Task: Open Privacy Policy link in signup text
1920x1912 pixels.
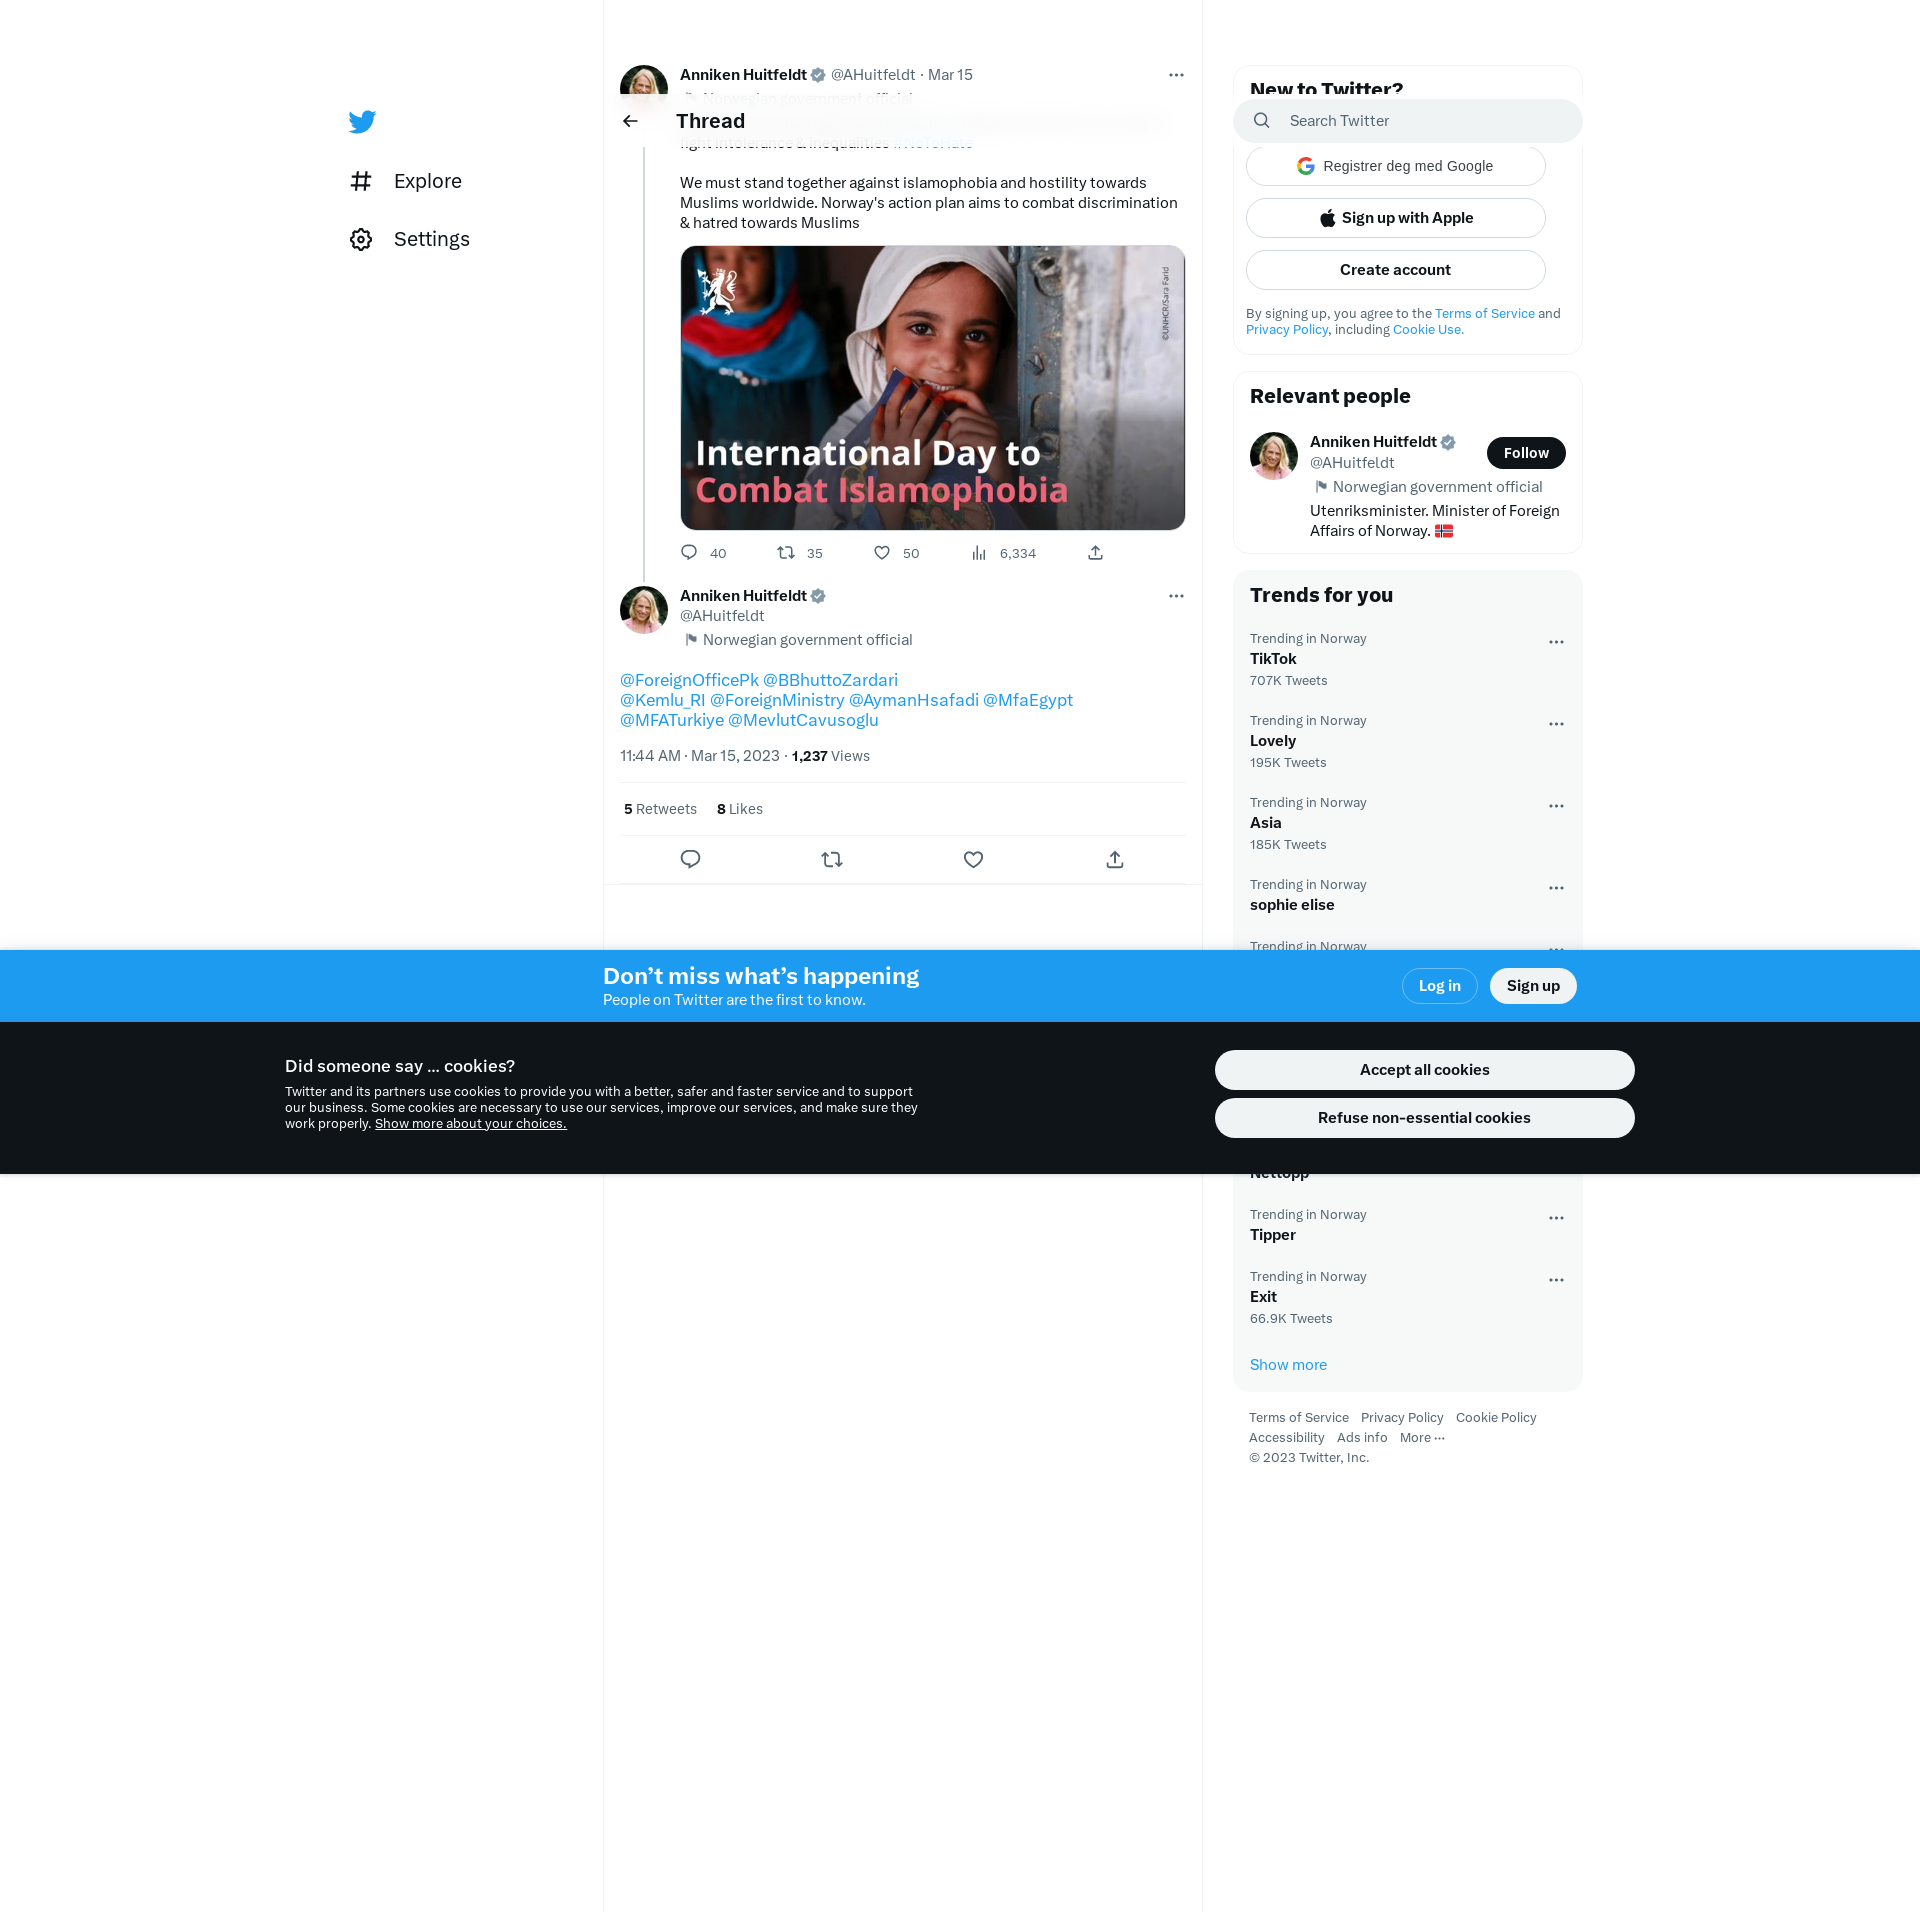Action: pos(1287,330)
